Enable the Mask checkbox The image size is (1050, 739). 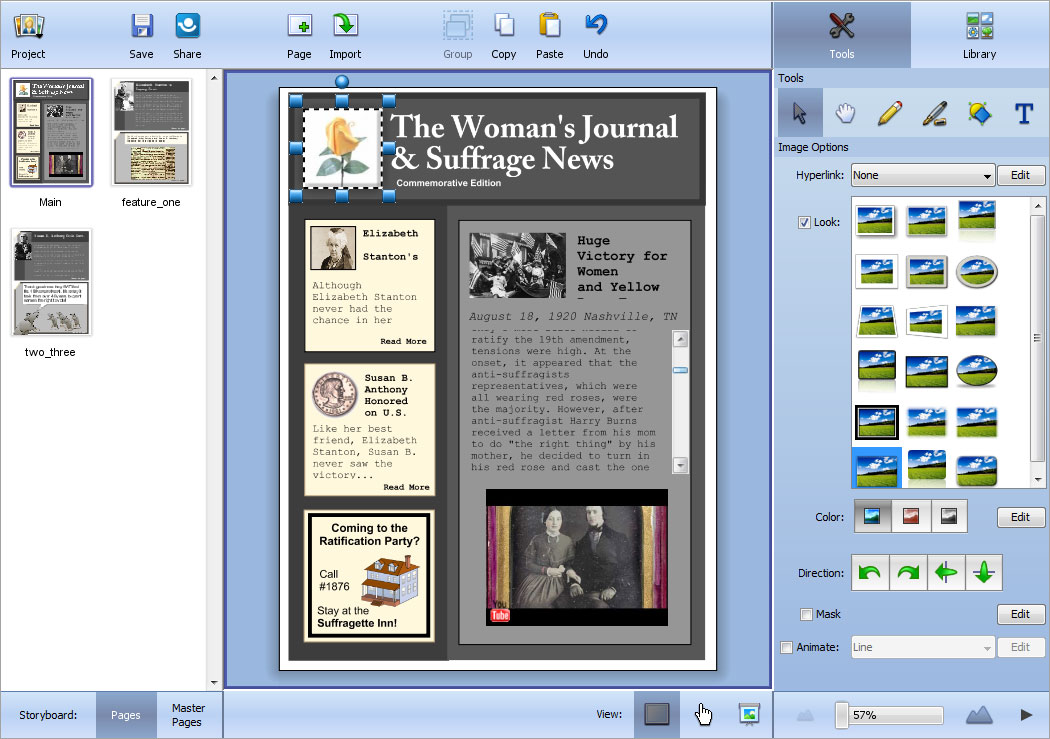click(806, 614)
